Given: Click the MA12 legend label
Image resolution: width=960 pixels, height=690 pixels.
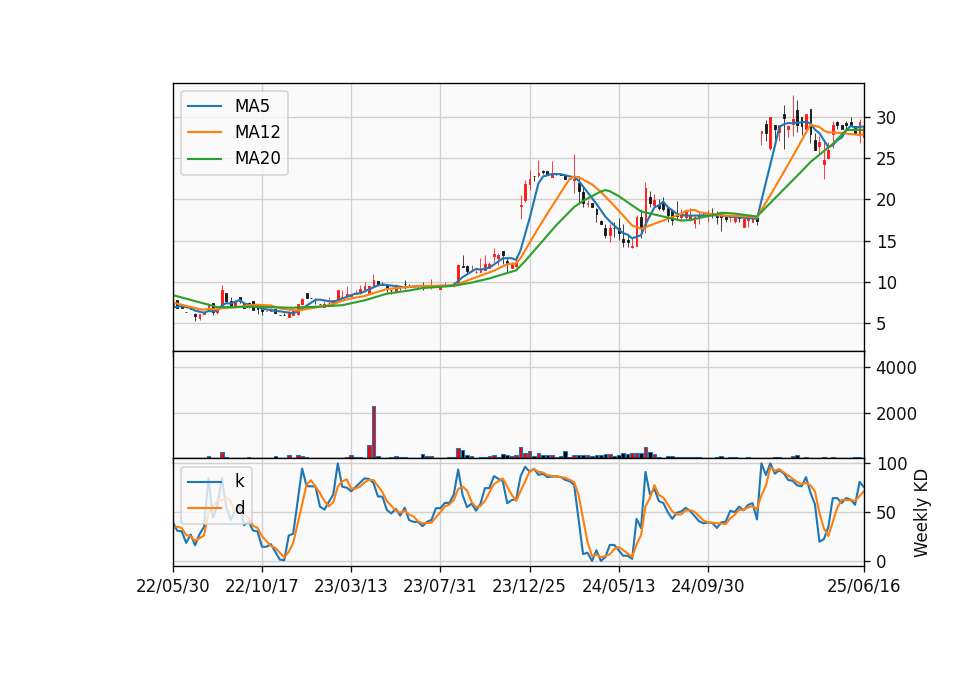Looking at the screenshot, I should (x=257, y=132).
